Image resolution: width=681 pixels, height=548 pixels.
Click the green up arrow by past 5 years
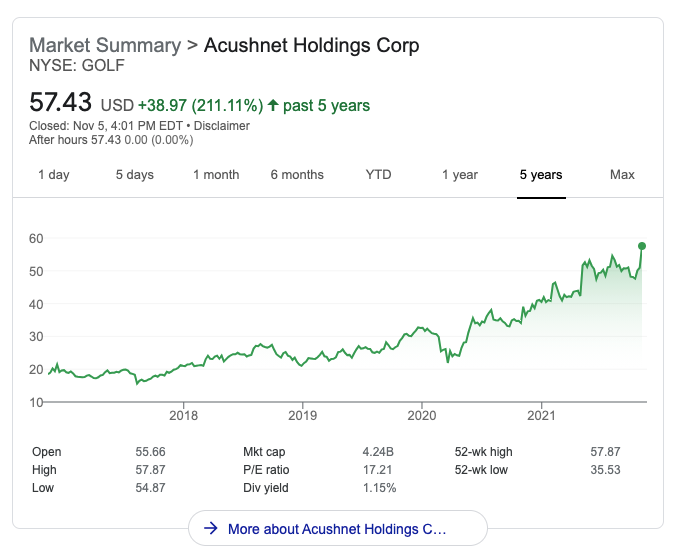(273, 105)
